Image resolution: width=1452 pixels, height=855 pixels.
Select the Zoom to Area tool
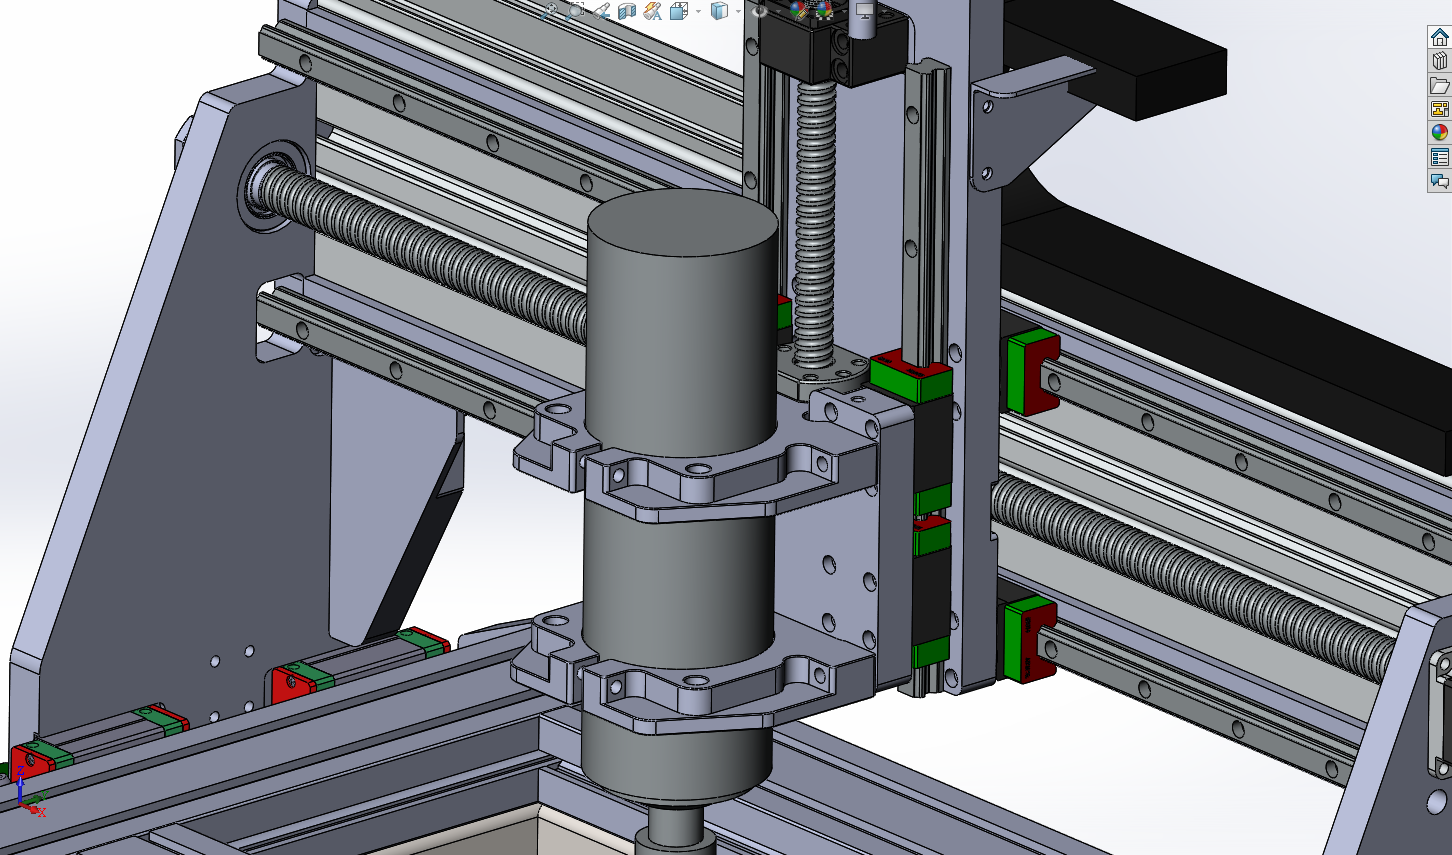point(576,11)
